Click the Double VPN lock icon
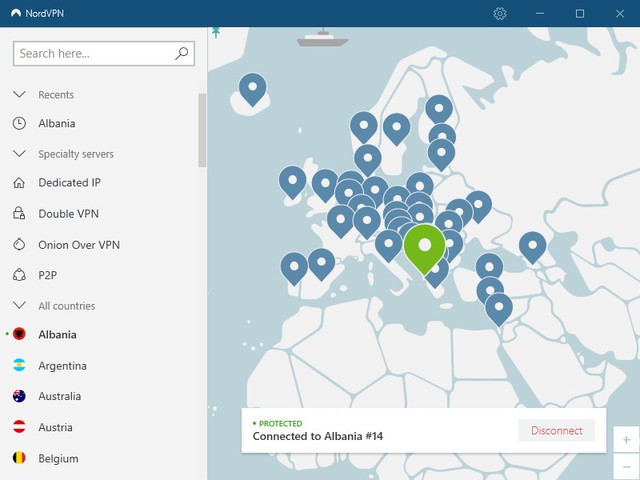640x480 pixels. pyautogui.click(x=19, y=214)
